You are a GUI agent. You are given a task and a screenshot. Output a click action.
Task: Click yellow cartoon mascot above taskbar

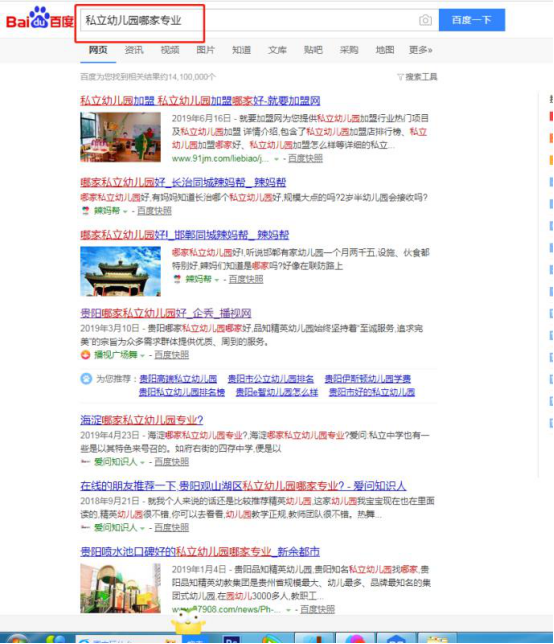[x=188, y=622]
